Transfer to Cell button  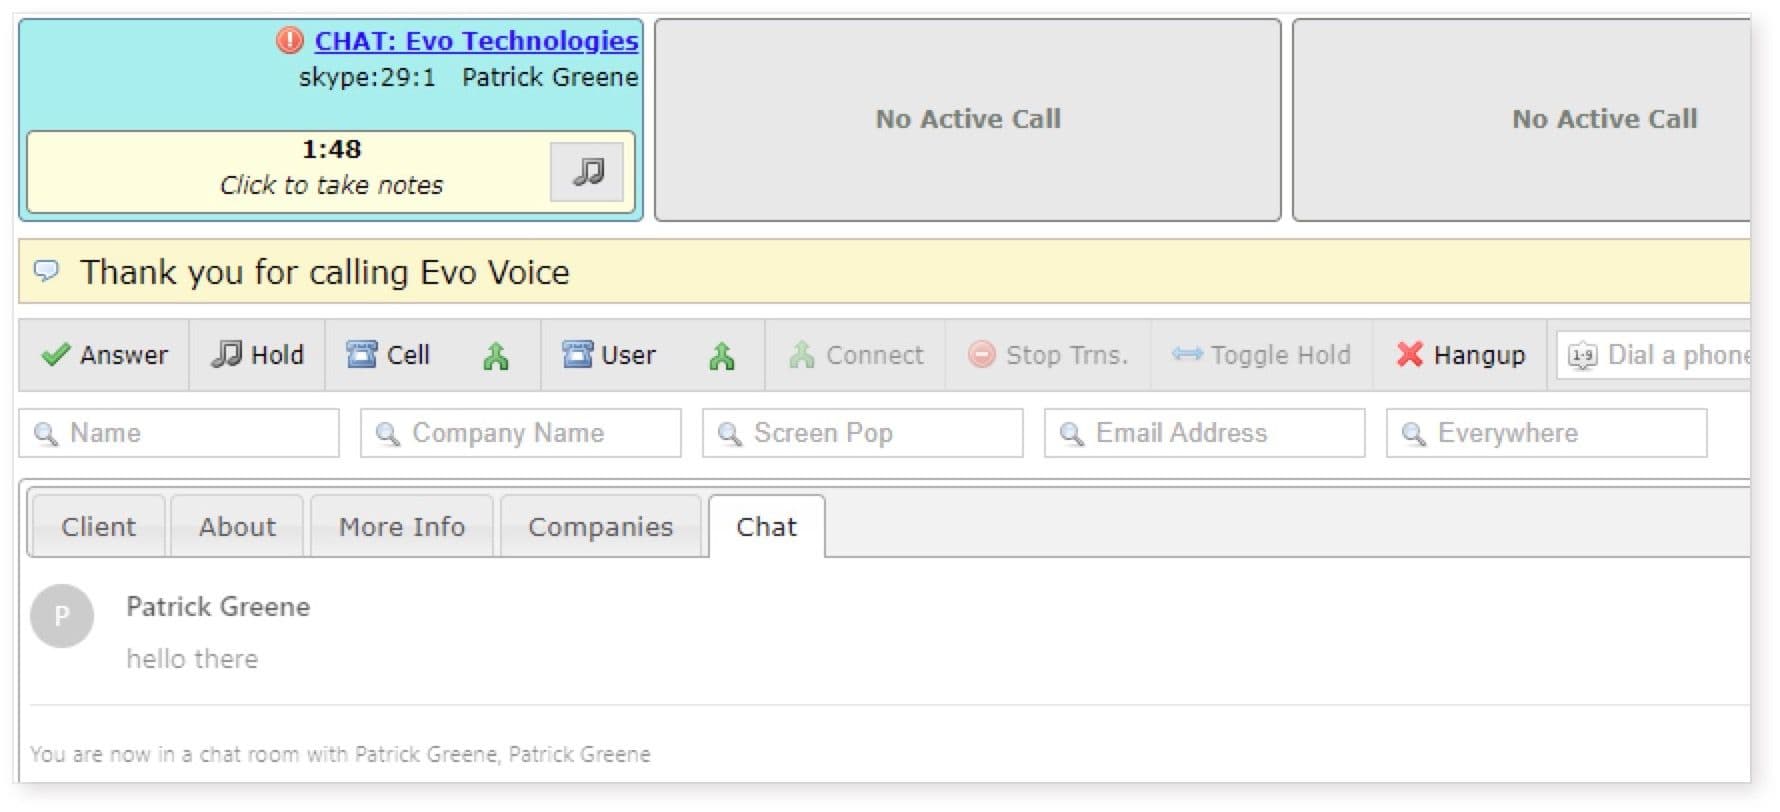tap(388, 355)
